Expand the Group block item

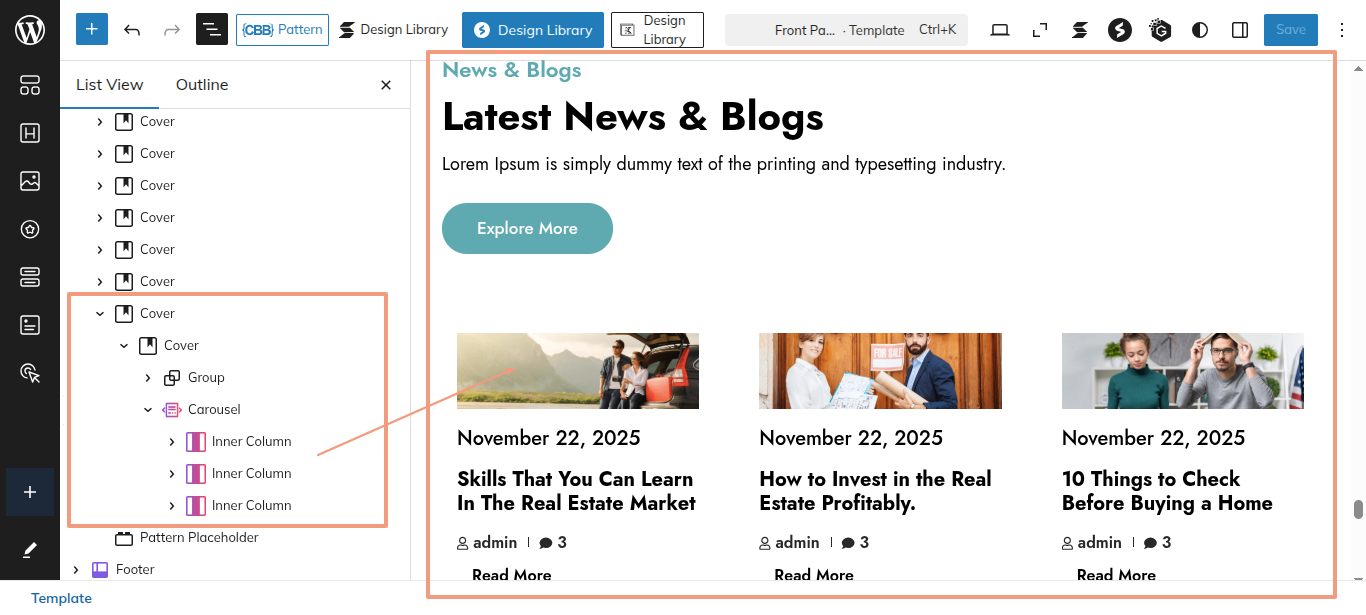tap(148, 378)
